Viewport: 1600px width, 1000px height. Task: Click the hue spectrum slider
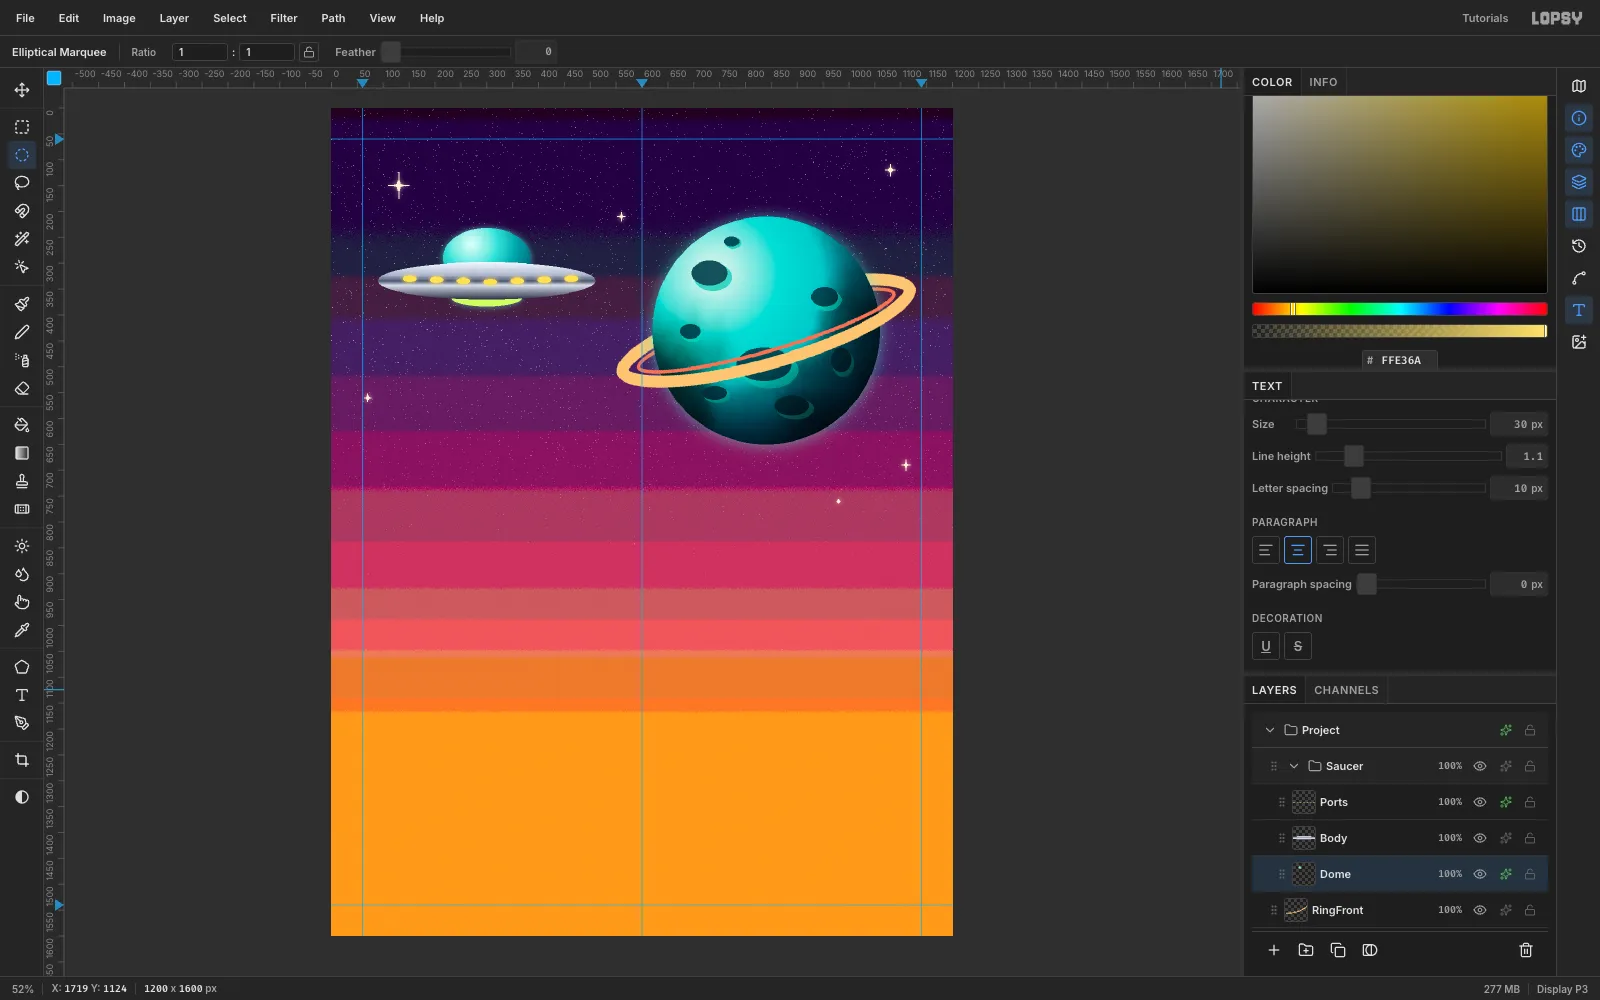[x=1400, y=309]
